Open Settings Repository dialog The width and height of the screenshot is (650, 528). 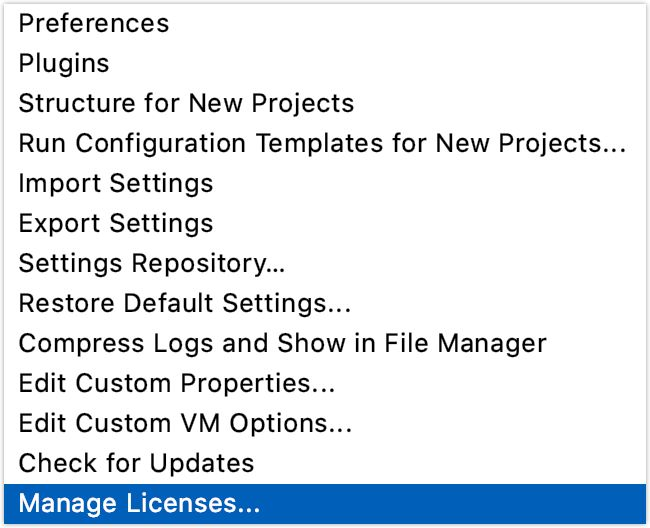(153, 263)
